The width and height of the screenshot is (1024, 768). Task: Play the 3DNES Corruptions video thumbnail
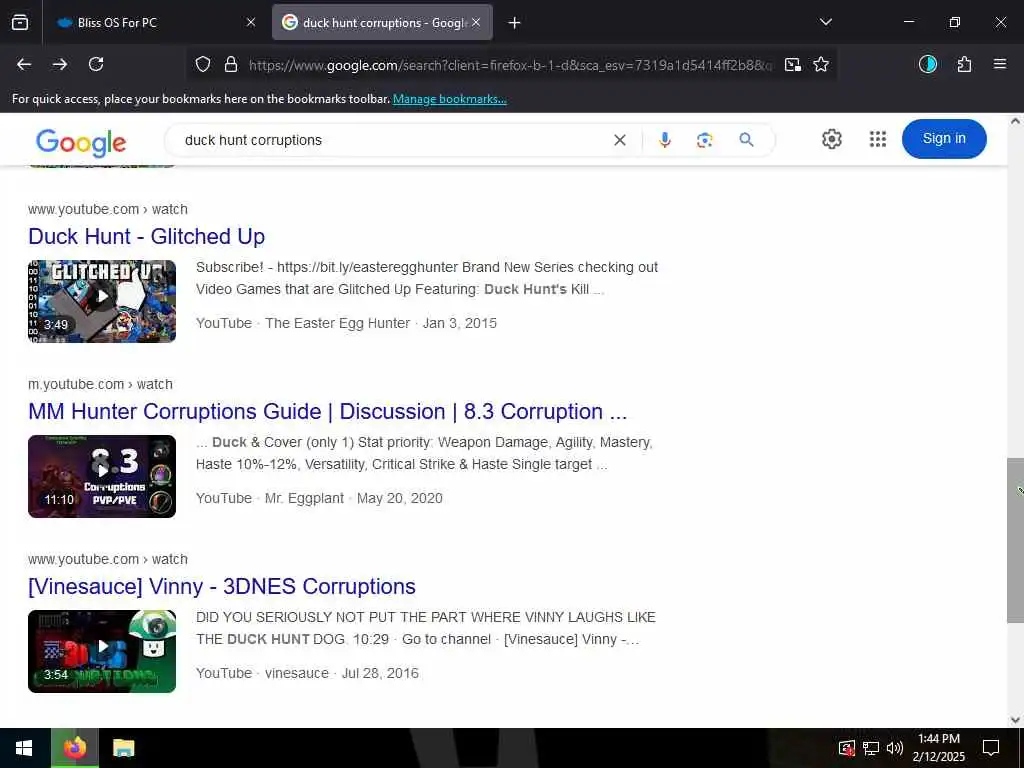tap(102, 651)
